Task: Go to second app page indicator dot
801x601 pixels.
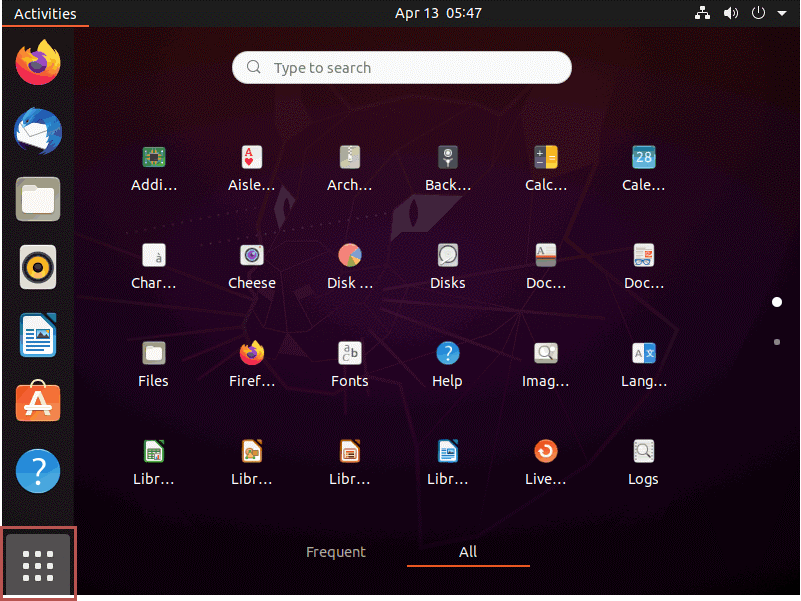Action: [x=776, y=342]
